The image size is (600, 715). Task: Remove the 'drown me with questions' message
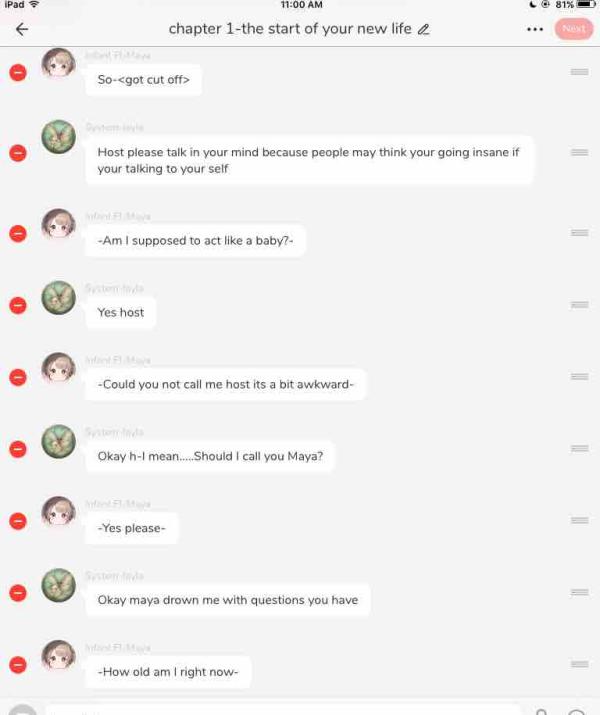click(x=18, y=593)
